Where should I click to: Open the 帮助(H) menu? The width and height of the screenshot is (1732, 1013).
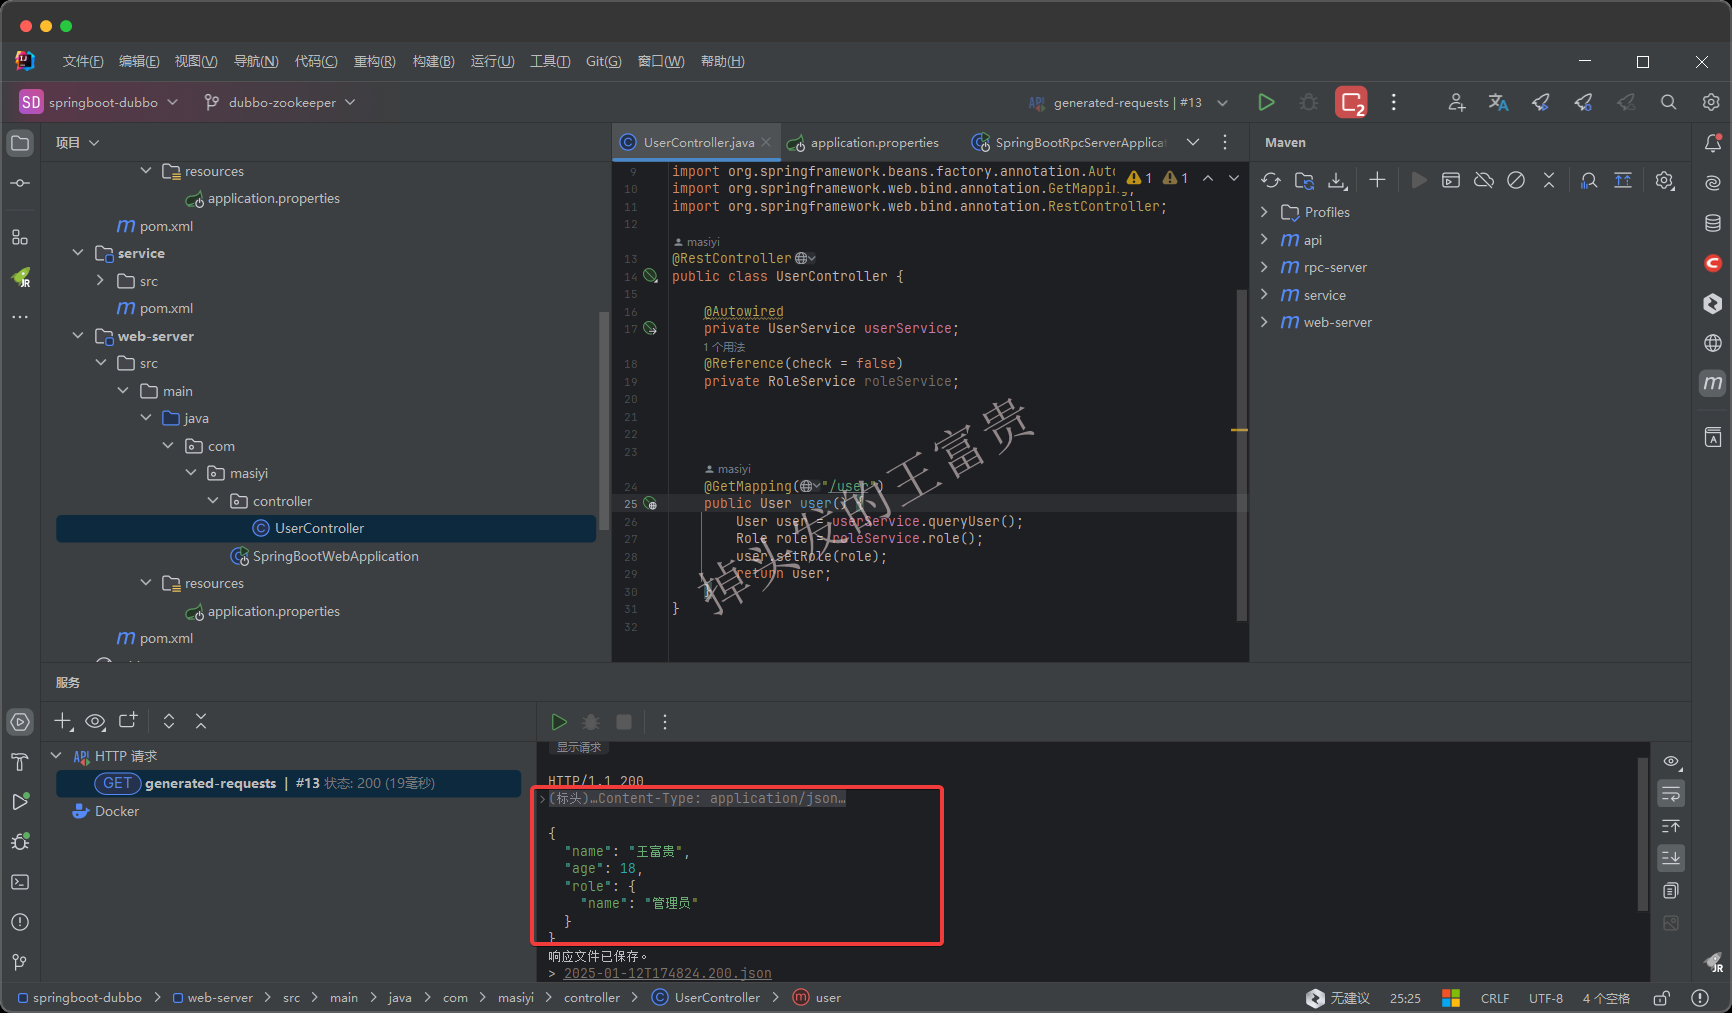coord(723,61)
